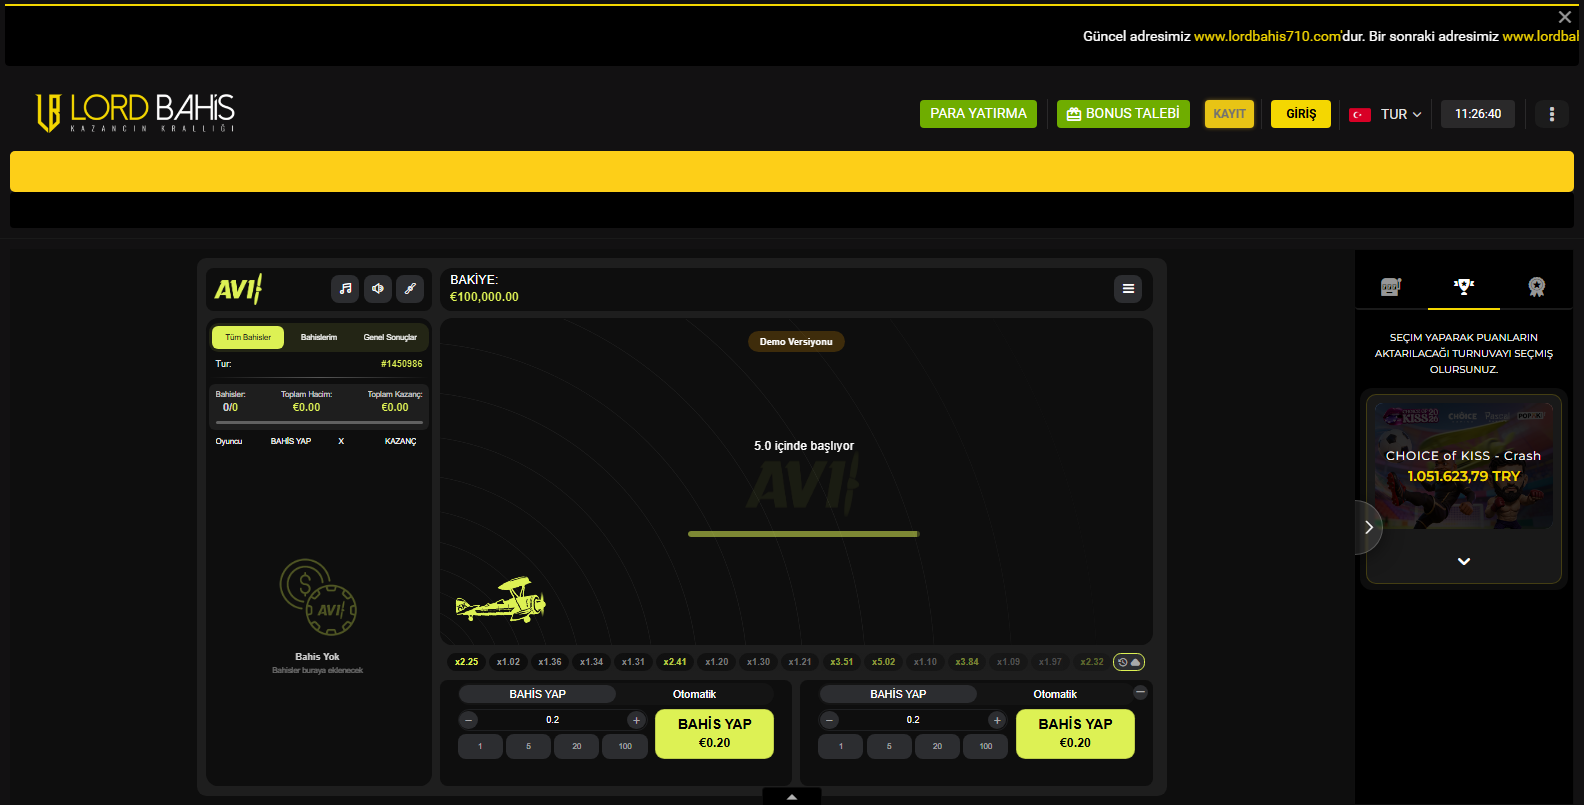Expand the sidebar arrow panel
This screenshot has height=805, width=1584.
[x=1368, y=527]
